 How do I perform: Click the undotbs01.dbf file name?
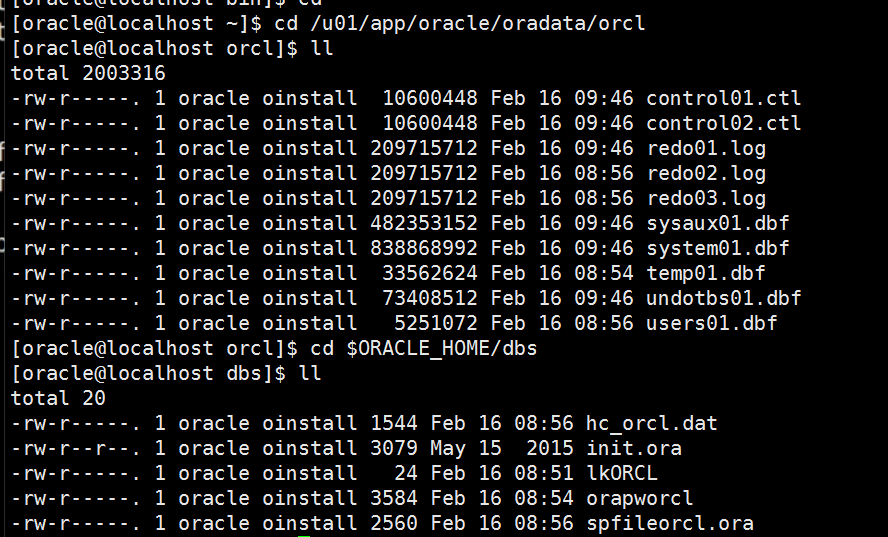723,298
